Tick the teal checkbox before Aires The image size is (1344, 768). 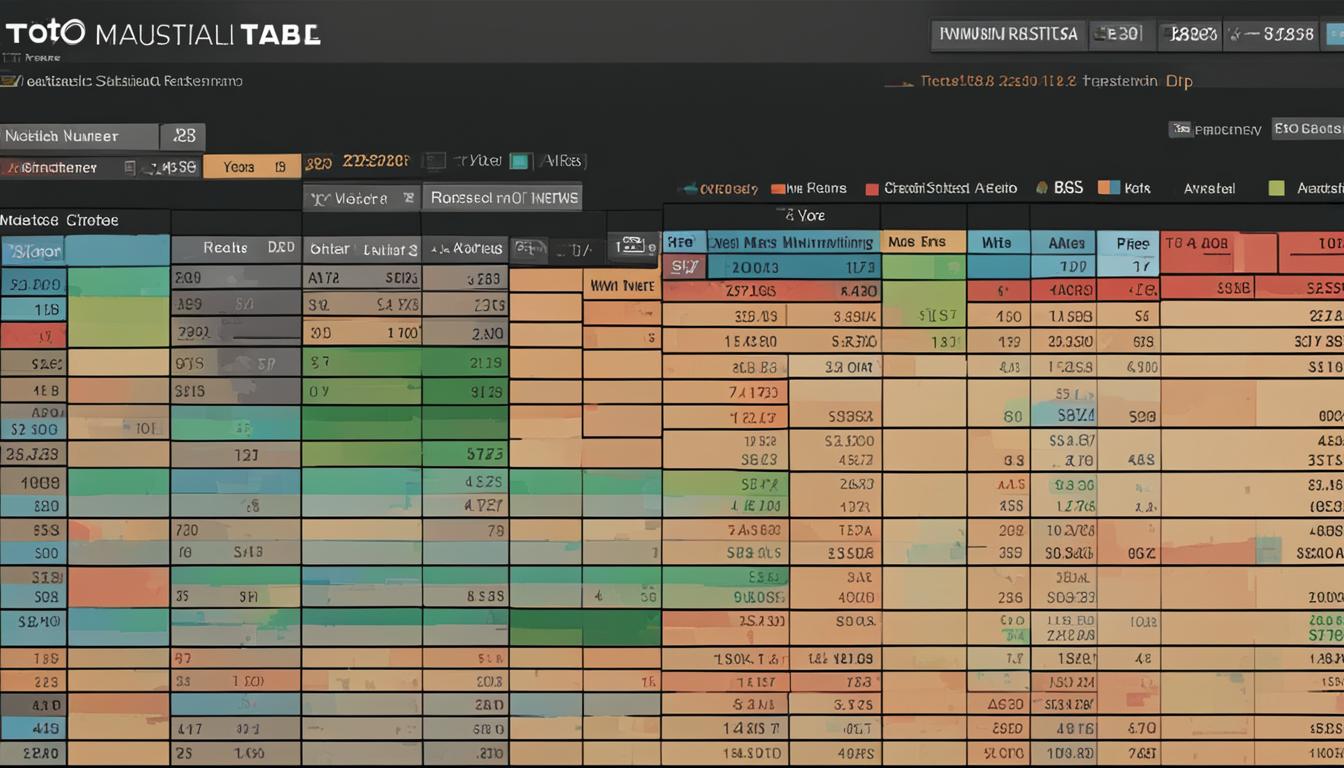coord(519,161)
